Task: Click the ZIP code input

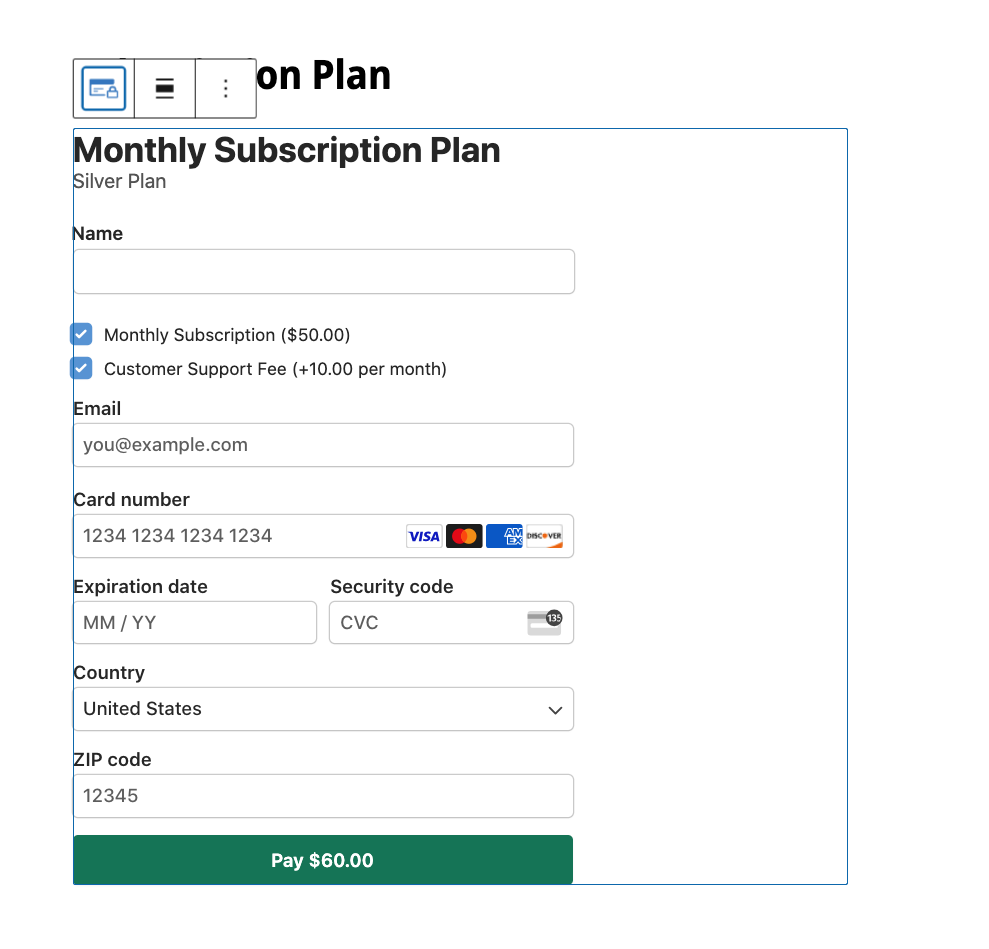Action: coord(323,796)
